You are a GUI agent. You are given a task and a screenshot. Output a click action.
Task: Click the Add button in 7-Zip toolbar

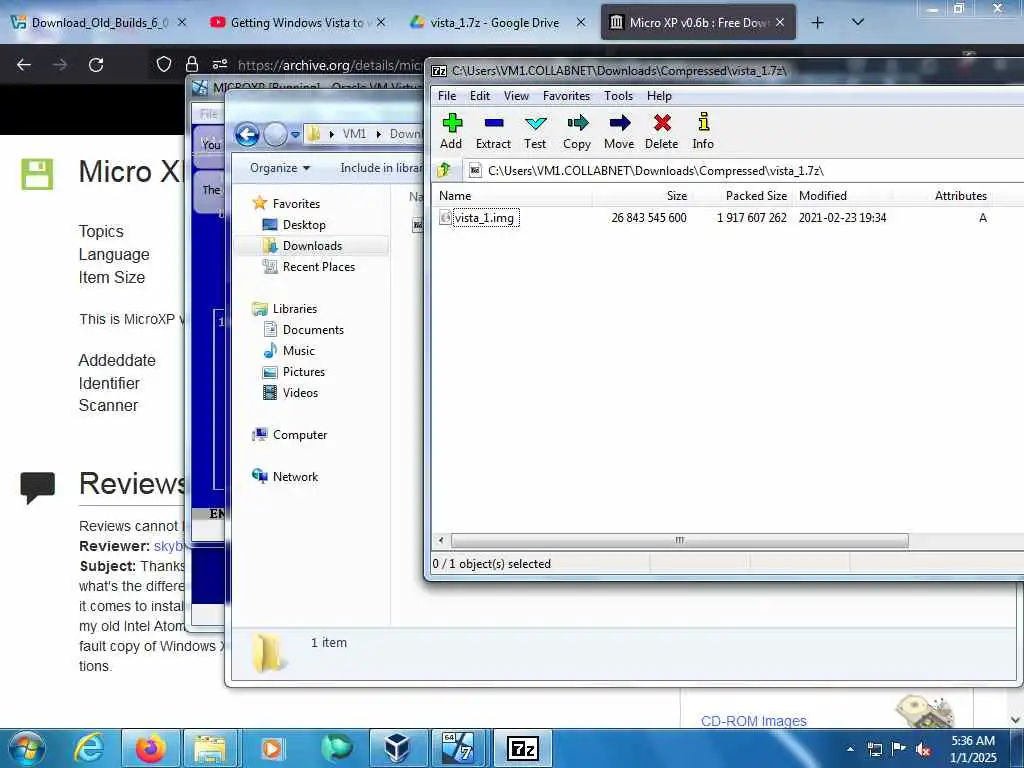(451, 131)
